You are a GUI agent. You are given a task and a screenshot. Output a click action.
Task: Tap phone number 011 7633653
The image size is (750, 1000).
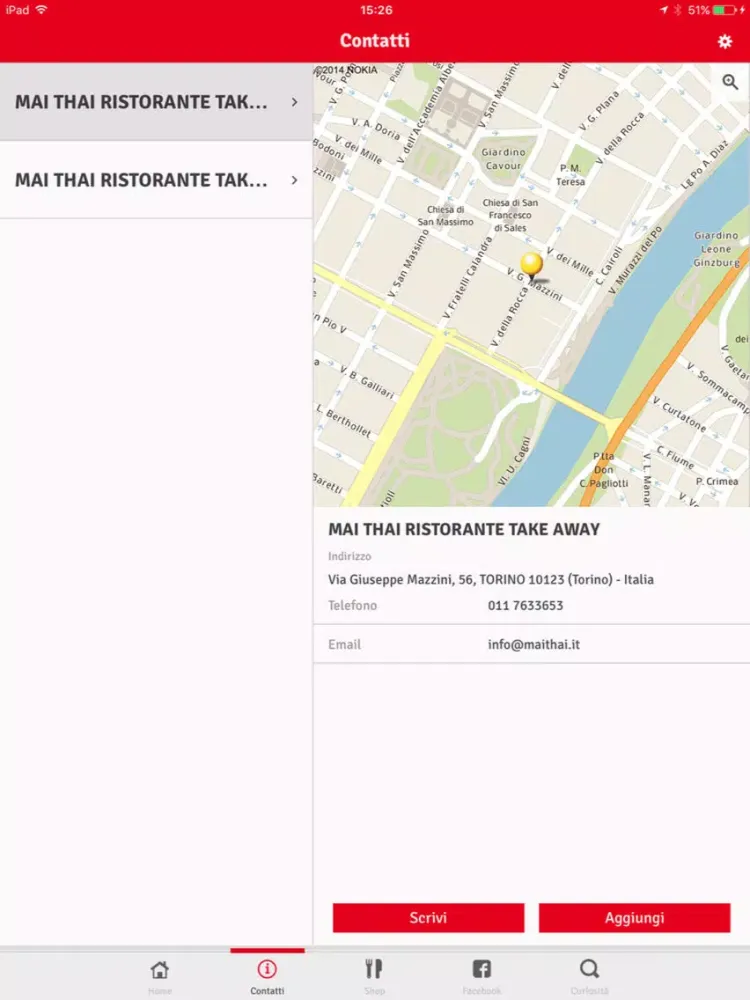pos(526,605)
